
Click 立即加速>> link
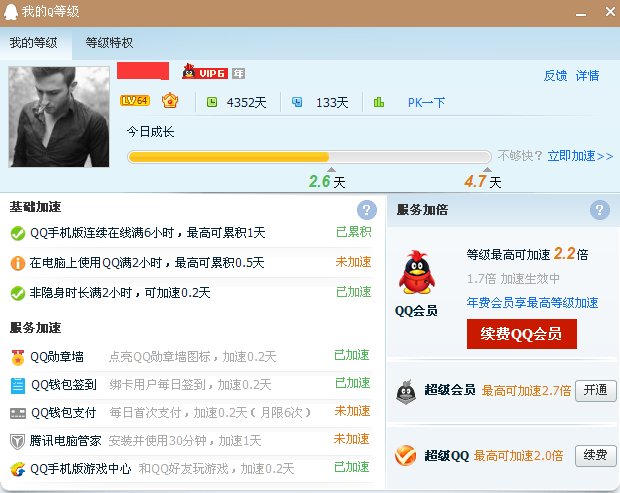(580, 156)
